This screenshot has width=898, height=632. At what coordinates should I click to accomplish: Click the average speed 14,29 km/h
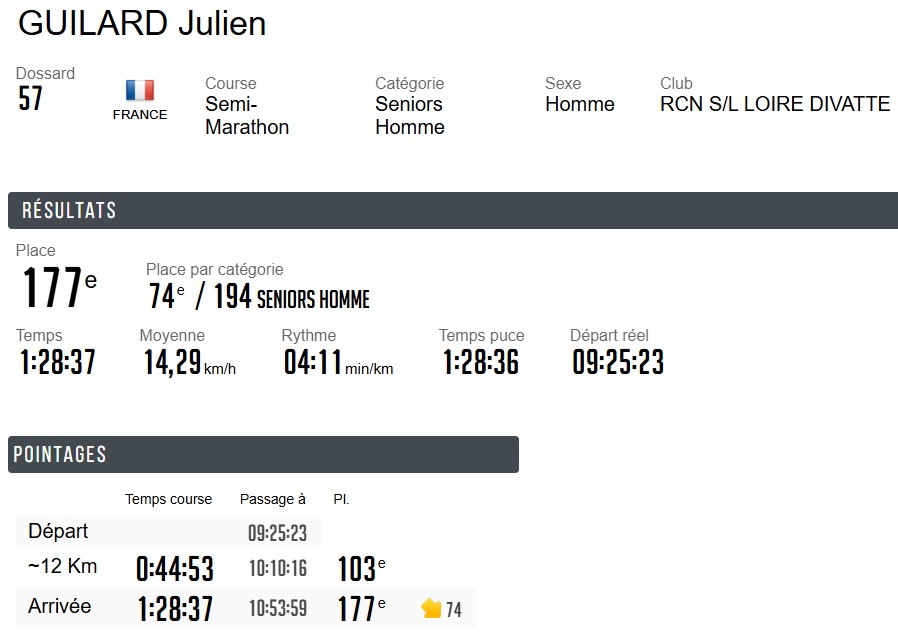coord(189,362)
